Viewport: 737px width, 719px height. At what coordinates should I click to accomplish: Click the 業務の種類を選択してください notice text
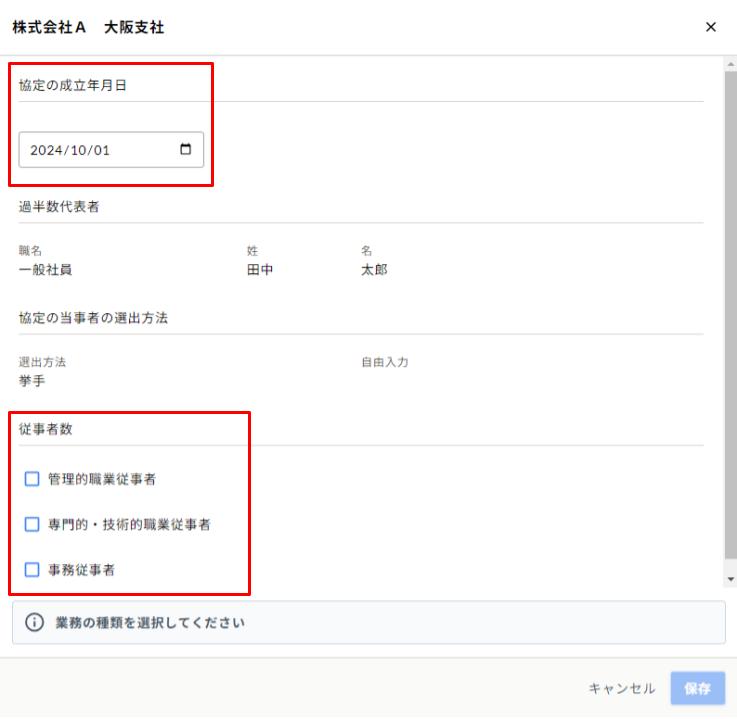pyautogui.click(x=150, y=623)
